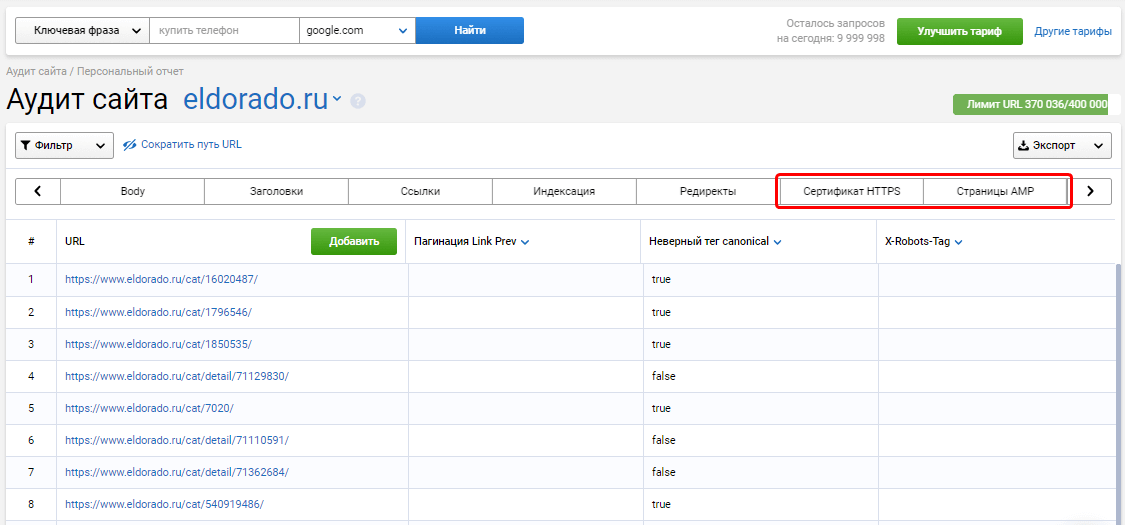This screenshot has width=1125, height=525.
Task: Click the funnel icon in the Фильтр button
Action: click(x=25, y=145)
